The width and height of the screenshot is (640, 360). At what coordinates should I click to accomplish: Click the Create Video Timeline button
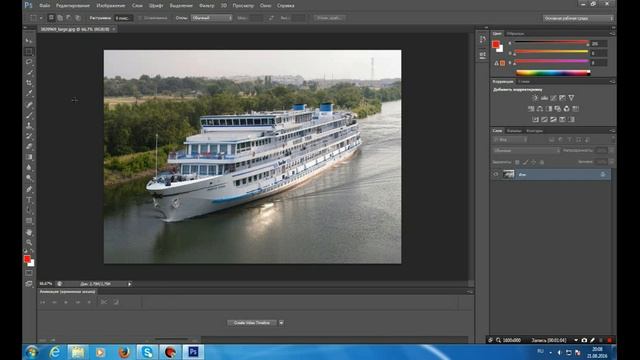[x=252, y=323]
